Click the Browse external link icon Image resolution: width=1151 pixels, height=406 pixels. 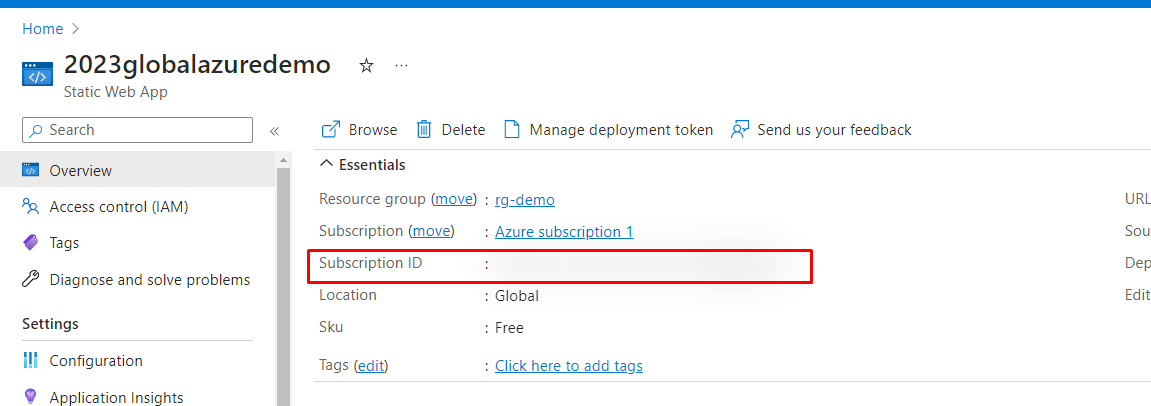(331, 130)
